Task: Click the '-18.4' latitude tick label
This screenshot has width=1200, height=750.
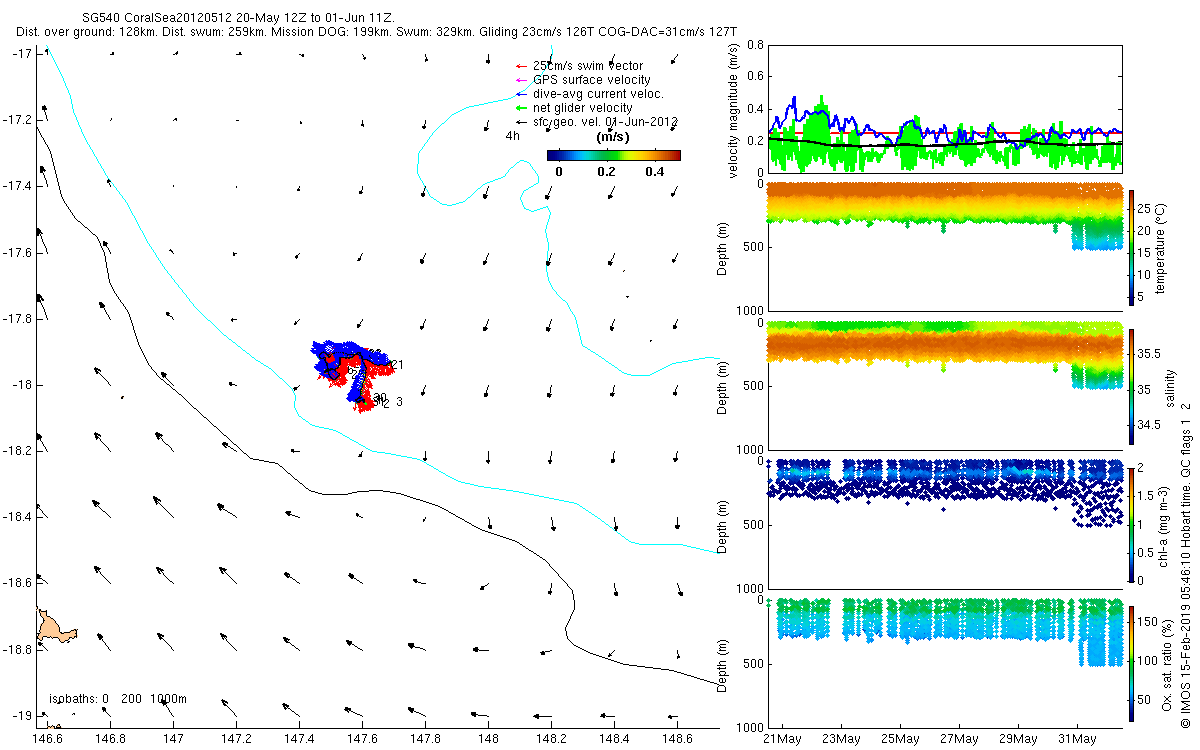Action: coord(18,517)
